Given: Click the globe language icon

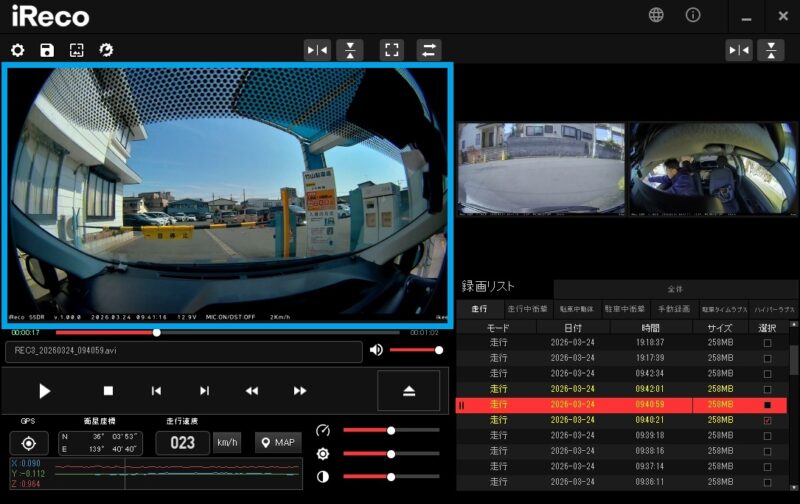Looking at the screenshot, I should 656,15.
